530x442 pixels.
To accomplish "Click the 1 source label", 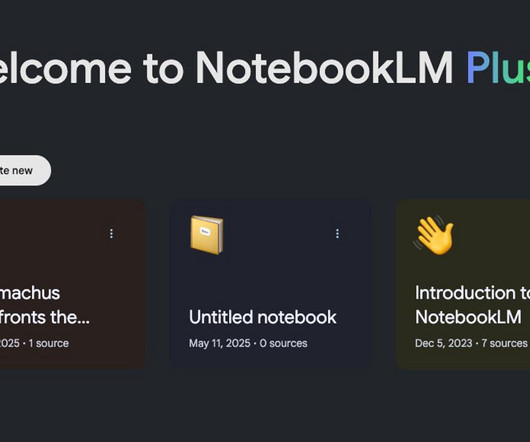I will (x=49, y=343).
